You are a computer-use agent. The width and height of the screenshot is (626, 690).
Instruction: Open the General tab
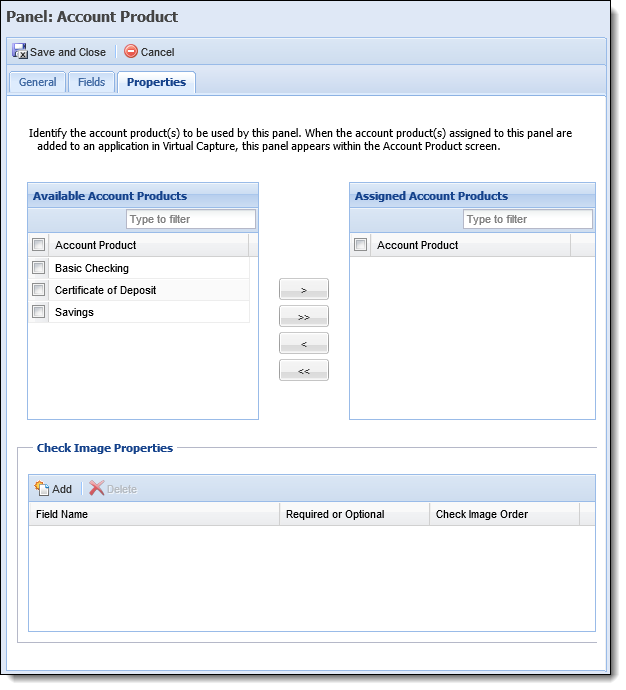37,82
